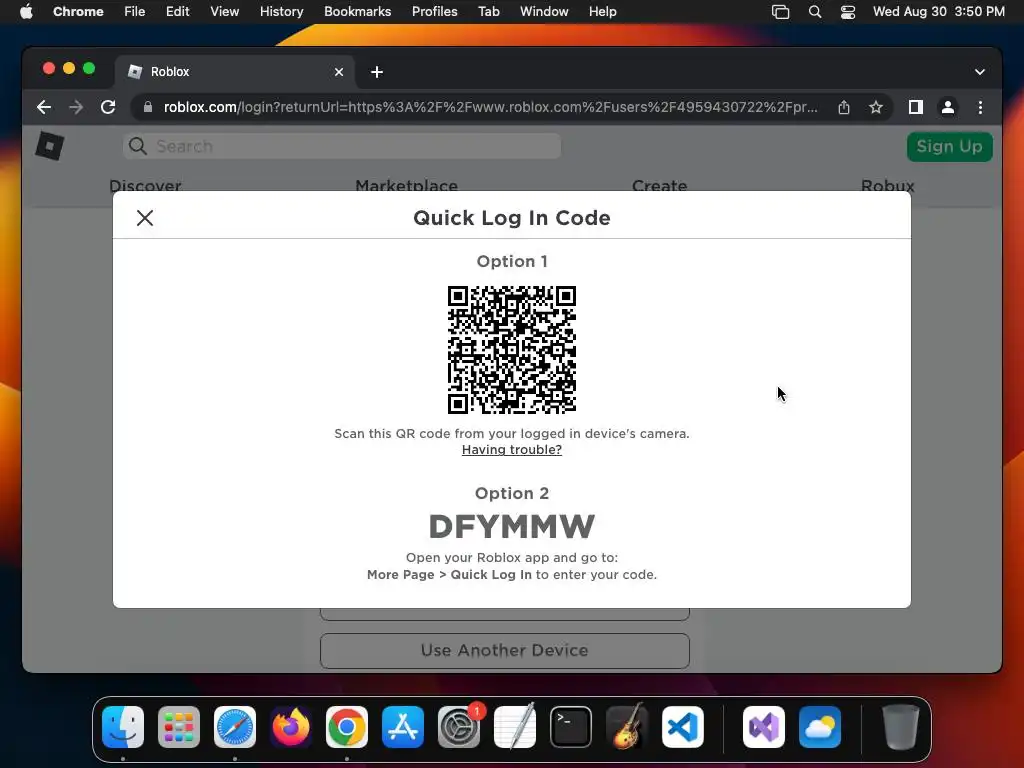This screenshot has height=768, width=1024.
Task: Open the Having trouble? link
Action: pyautogui.click(x=512, y=450)
